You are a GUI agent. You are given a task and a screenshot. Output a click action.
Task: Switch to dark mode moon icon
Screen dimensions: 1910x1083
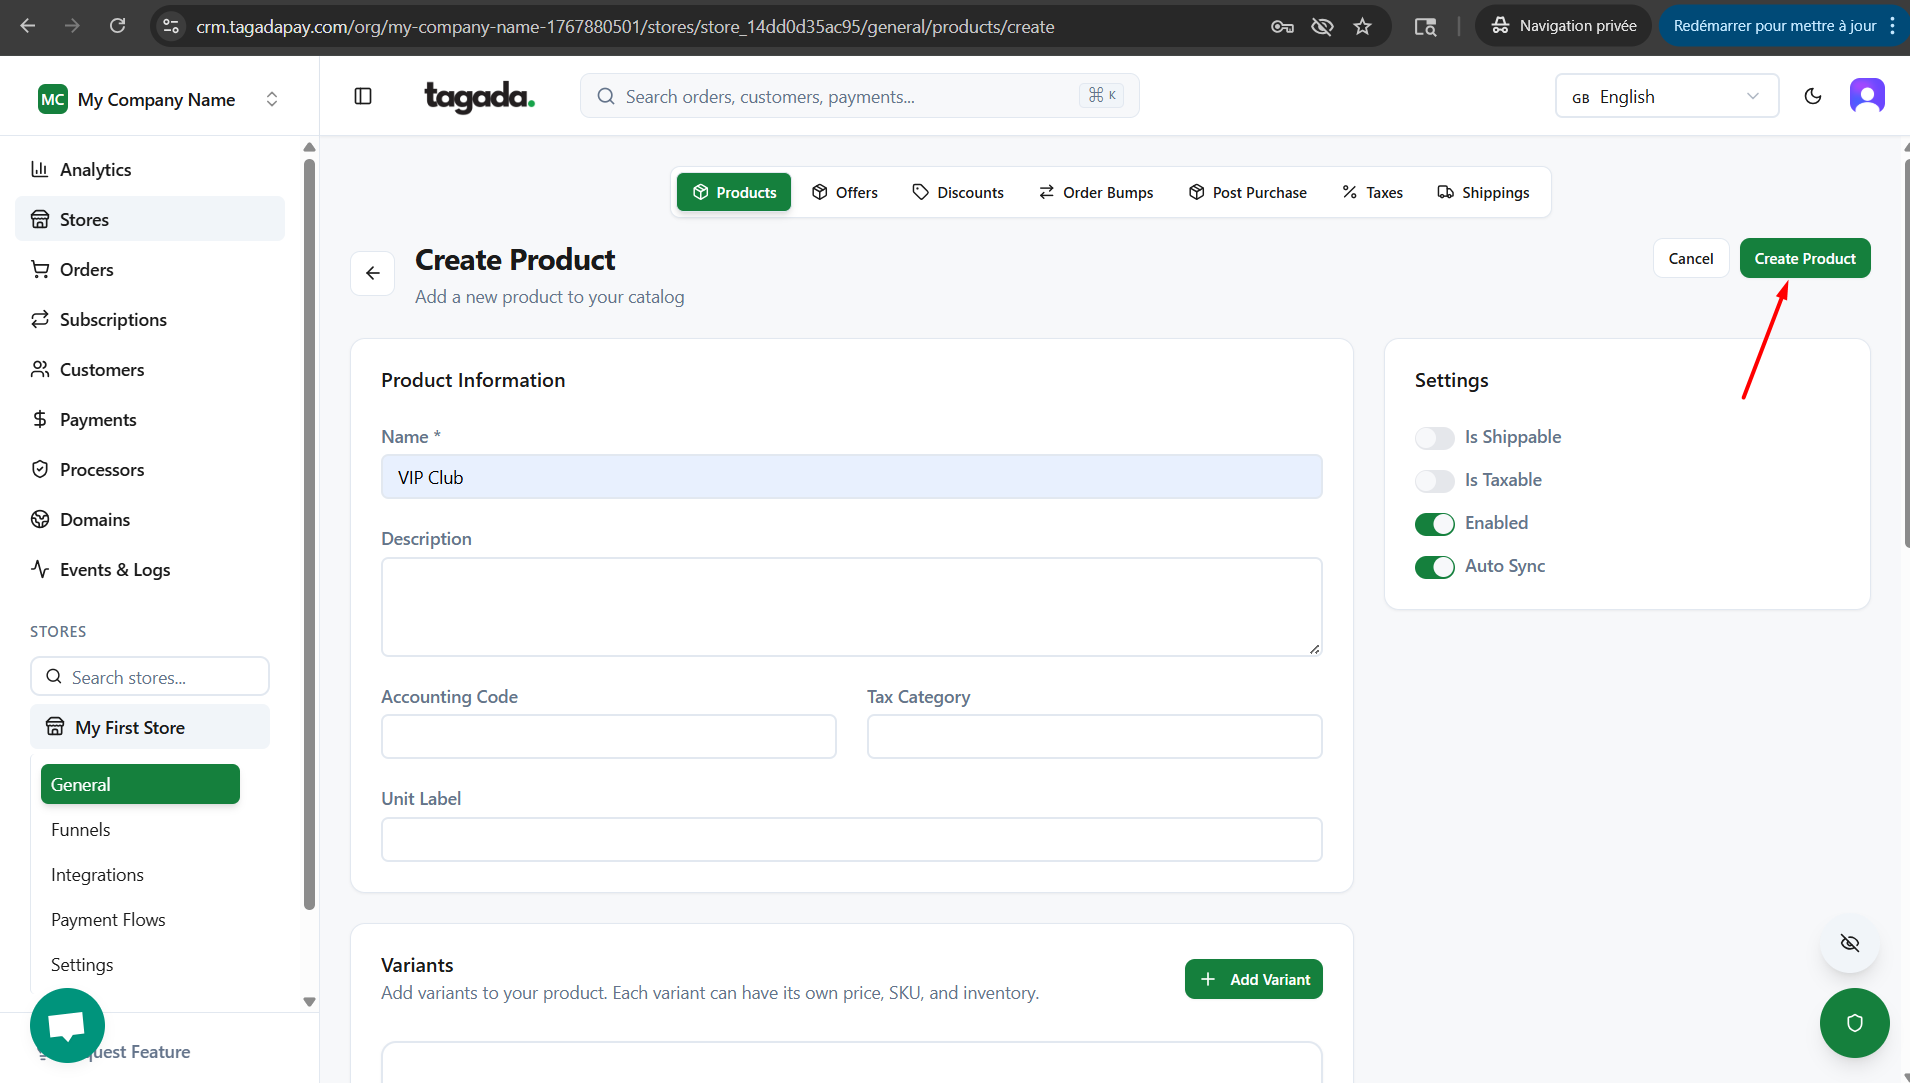click(x=1812, y=96)
